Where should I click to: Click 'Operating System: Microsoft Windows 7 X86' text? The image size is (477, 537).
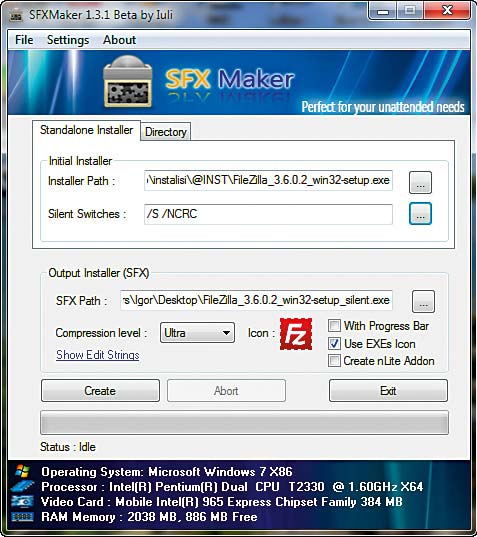[167, 472]
